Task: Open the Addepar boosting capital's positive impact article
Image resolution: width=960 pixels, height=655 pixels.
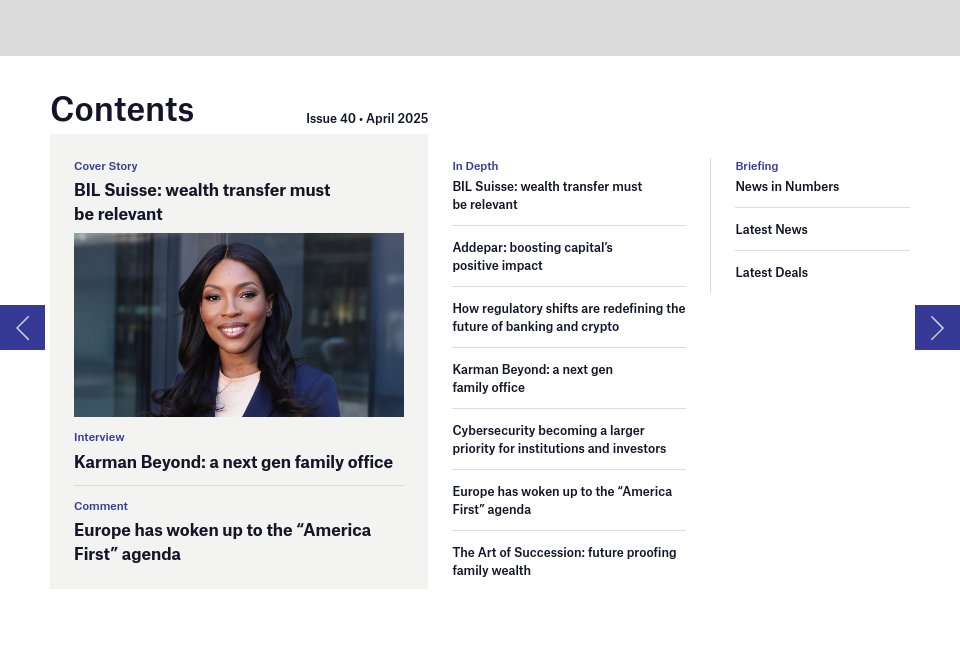Action: tap(532, 256)
